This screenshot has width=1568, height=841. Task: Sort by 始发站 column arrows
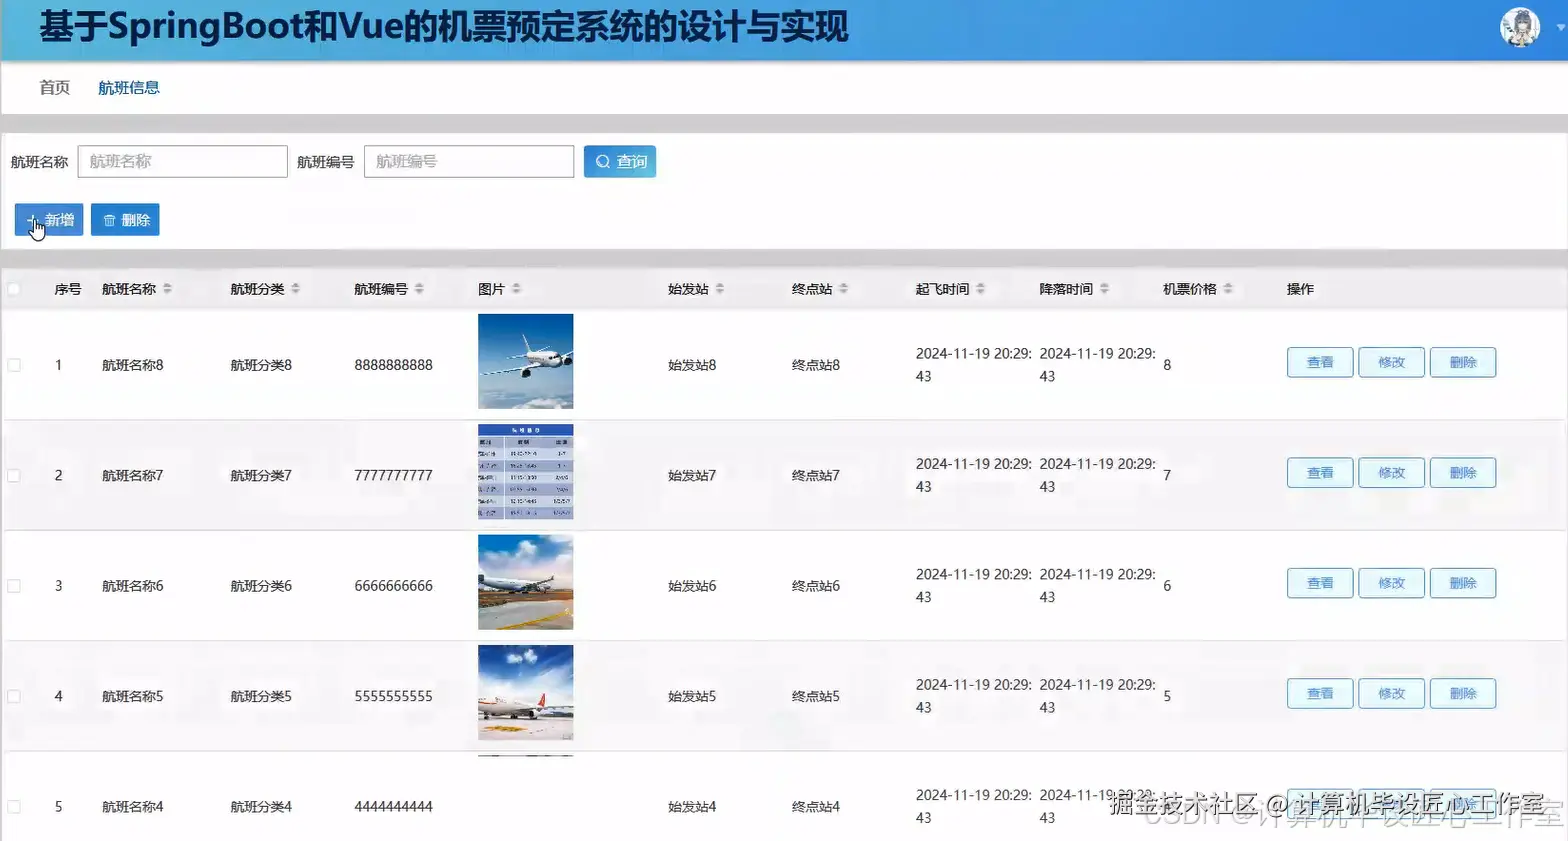point(719,289)
